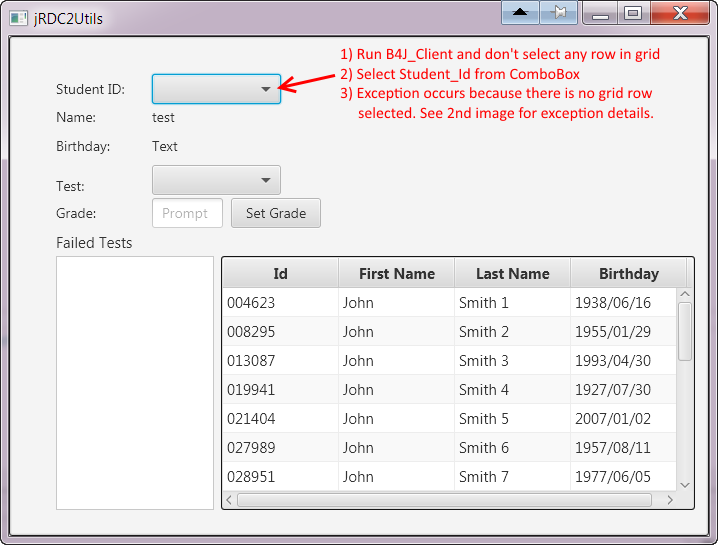Click the Failed Tests list box
The width and height of the screenshot is (718, 545).
click(x=135, y=383)
